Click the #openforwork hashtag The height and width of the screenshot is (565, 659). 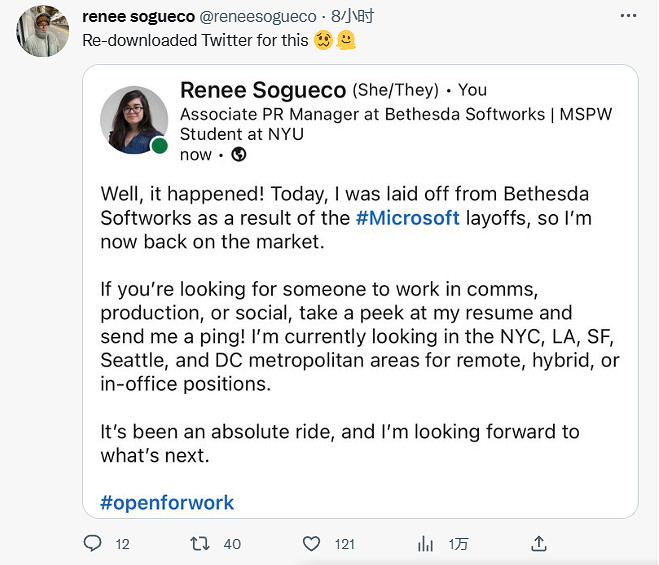pyautogui.click(x=167, y=502)
